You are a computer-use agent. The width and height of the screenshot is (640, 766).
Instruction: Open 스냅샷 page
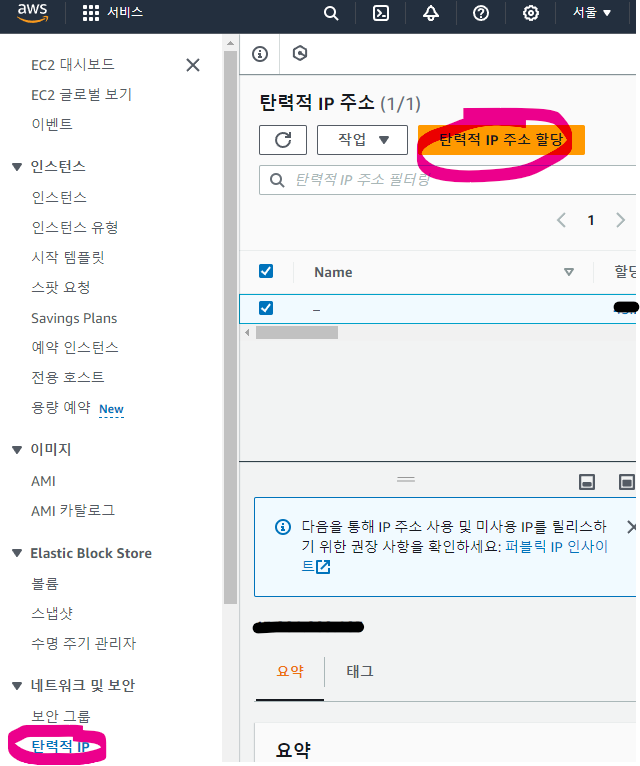pos(52,614)
